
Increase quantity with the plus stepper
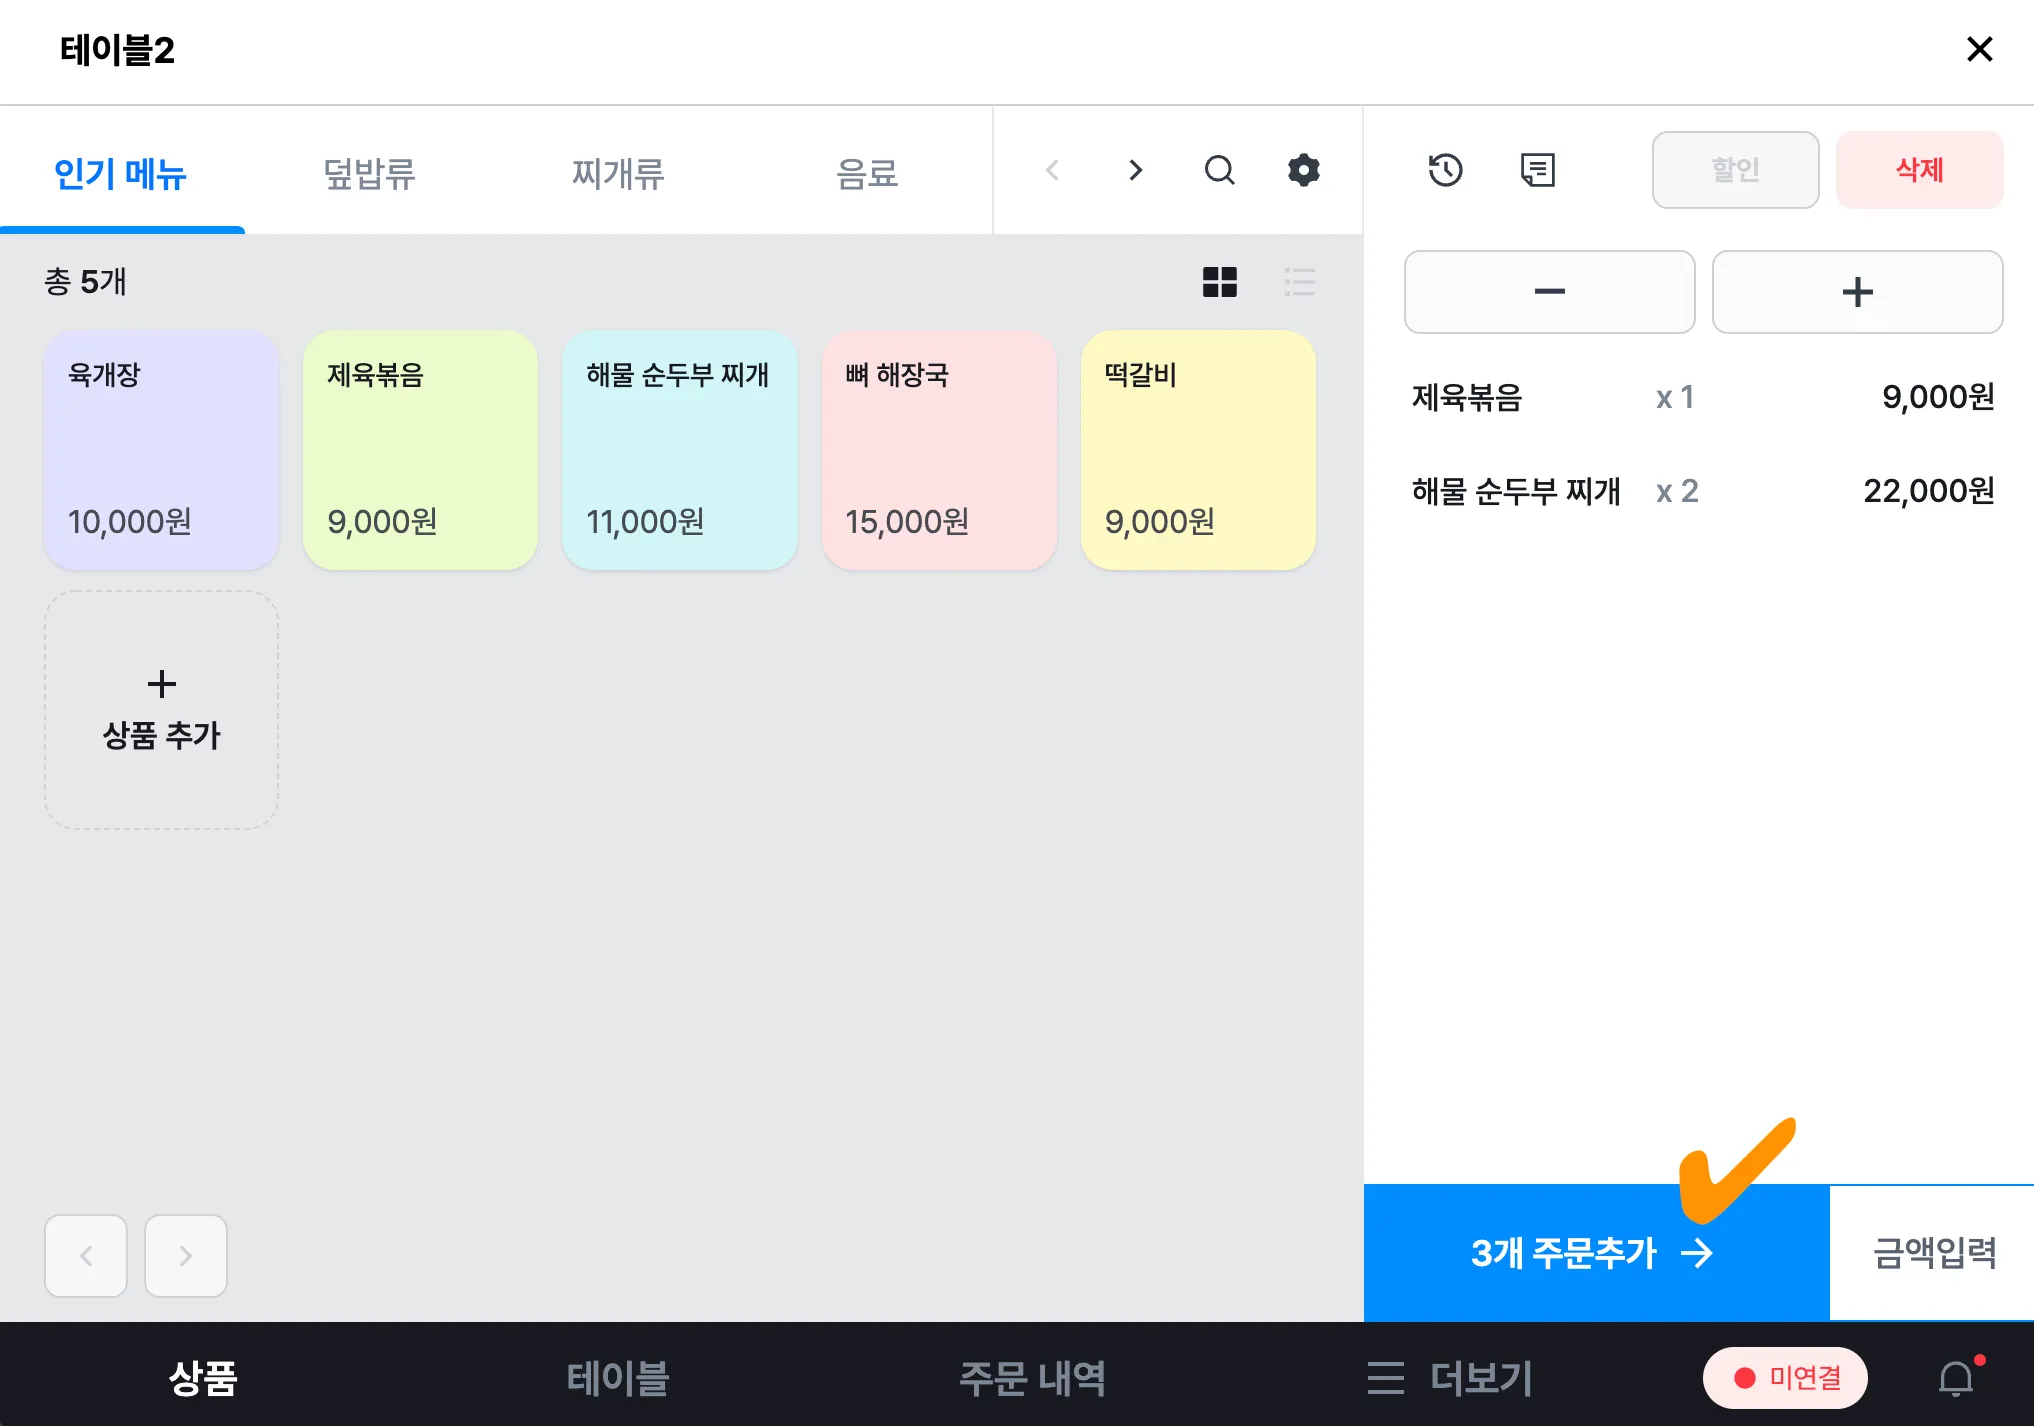[1857, 292]
